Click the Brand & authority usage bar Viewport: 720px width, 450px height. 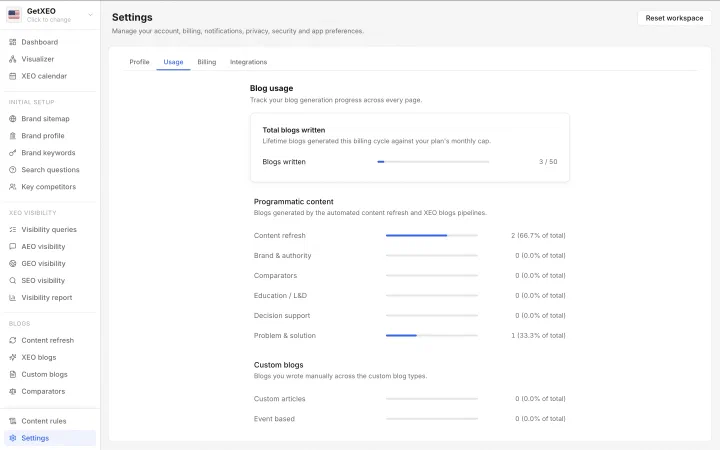[x=432, y=255]
